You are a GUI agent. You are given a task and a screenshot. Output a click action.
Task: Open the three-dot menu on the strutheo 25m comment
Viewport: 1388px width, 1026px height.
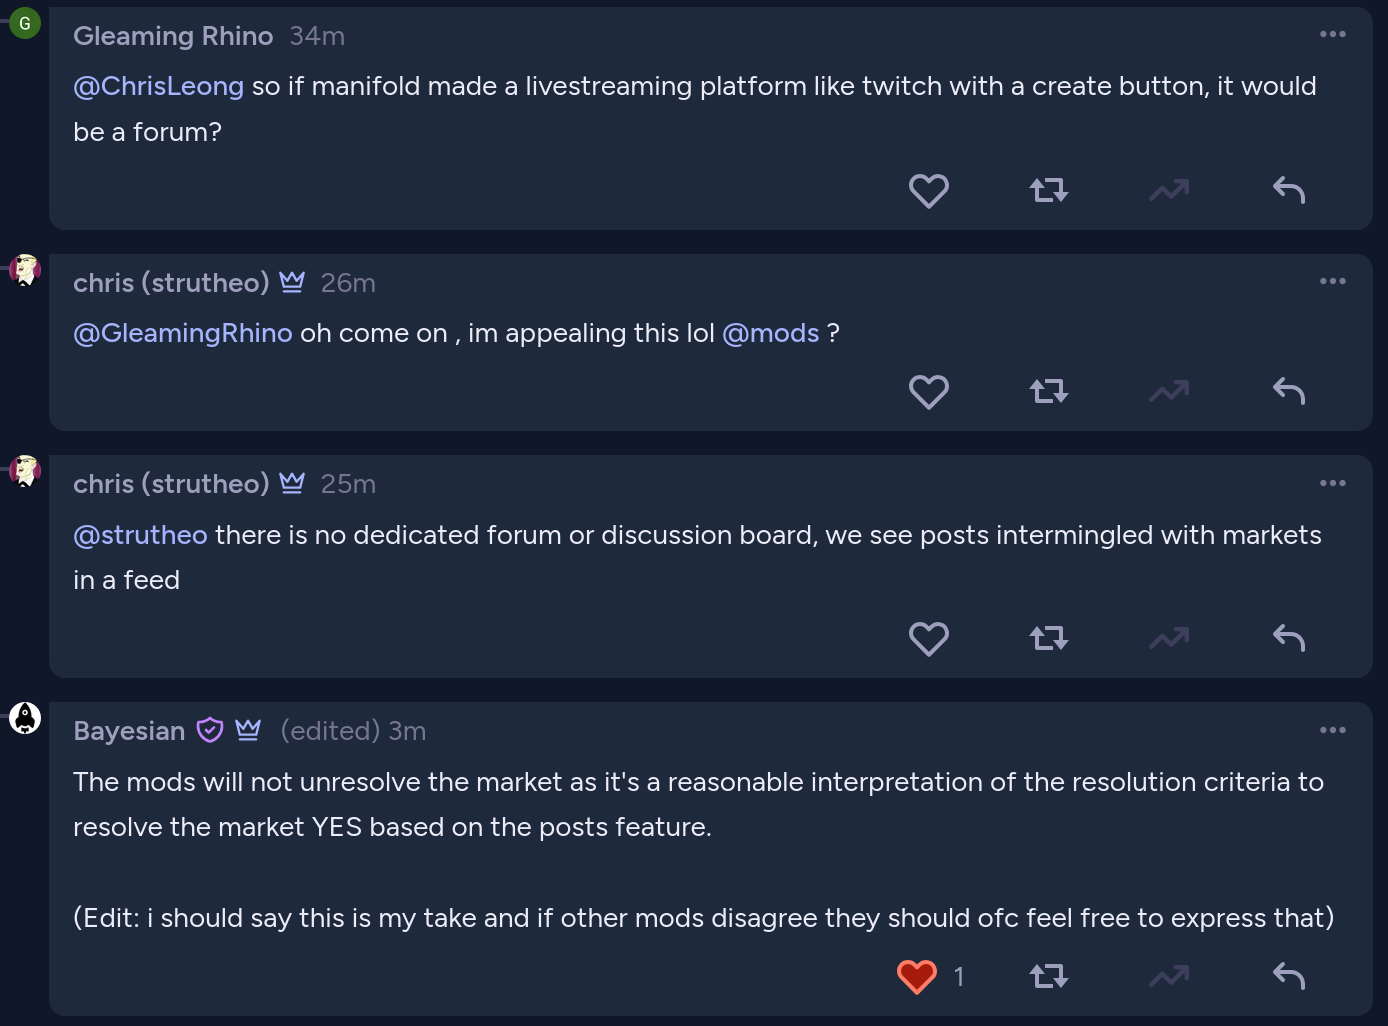pyautogui.click(x=1332, y=483)
